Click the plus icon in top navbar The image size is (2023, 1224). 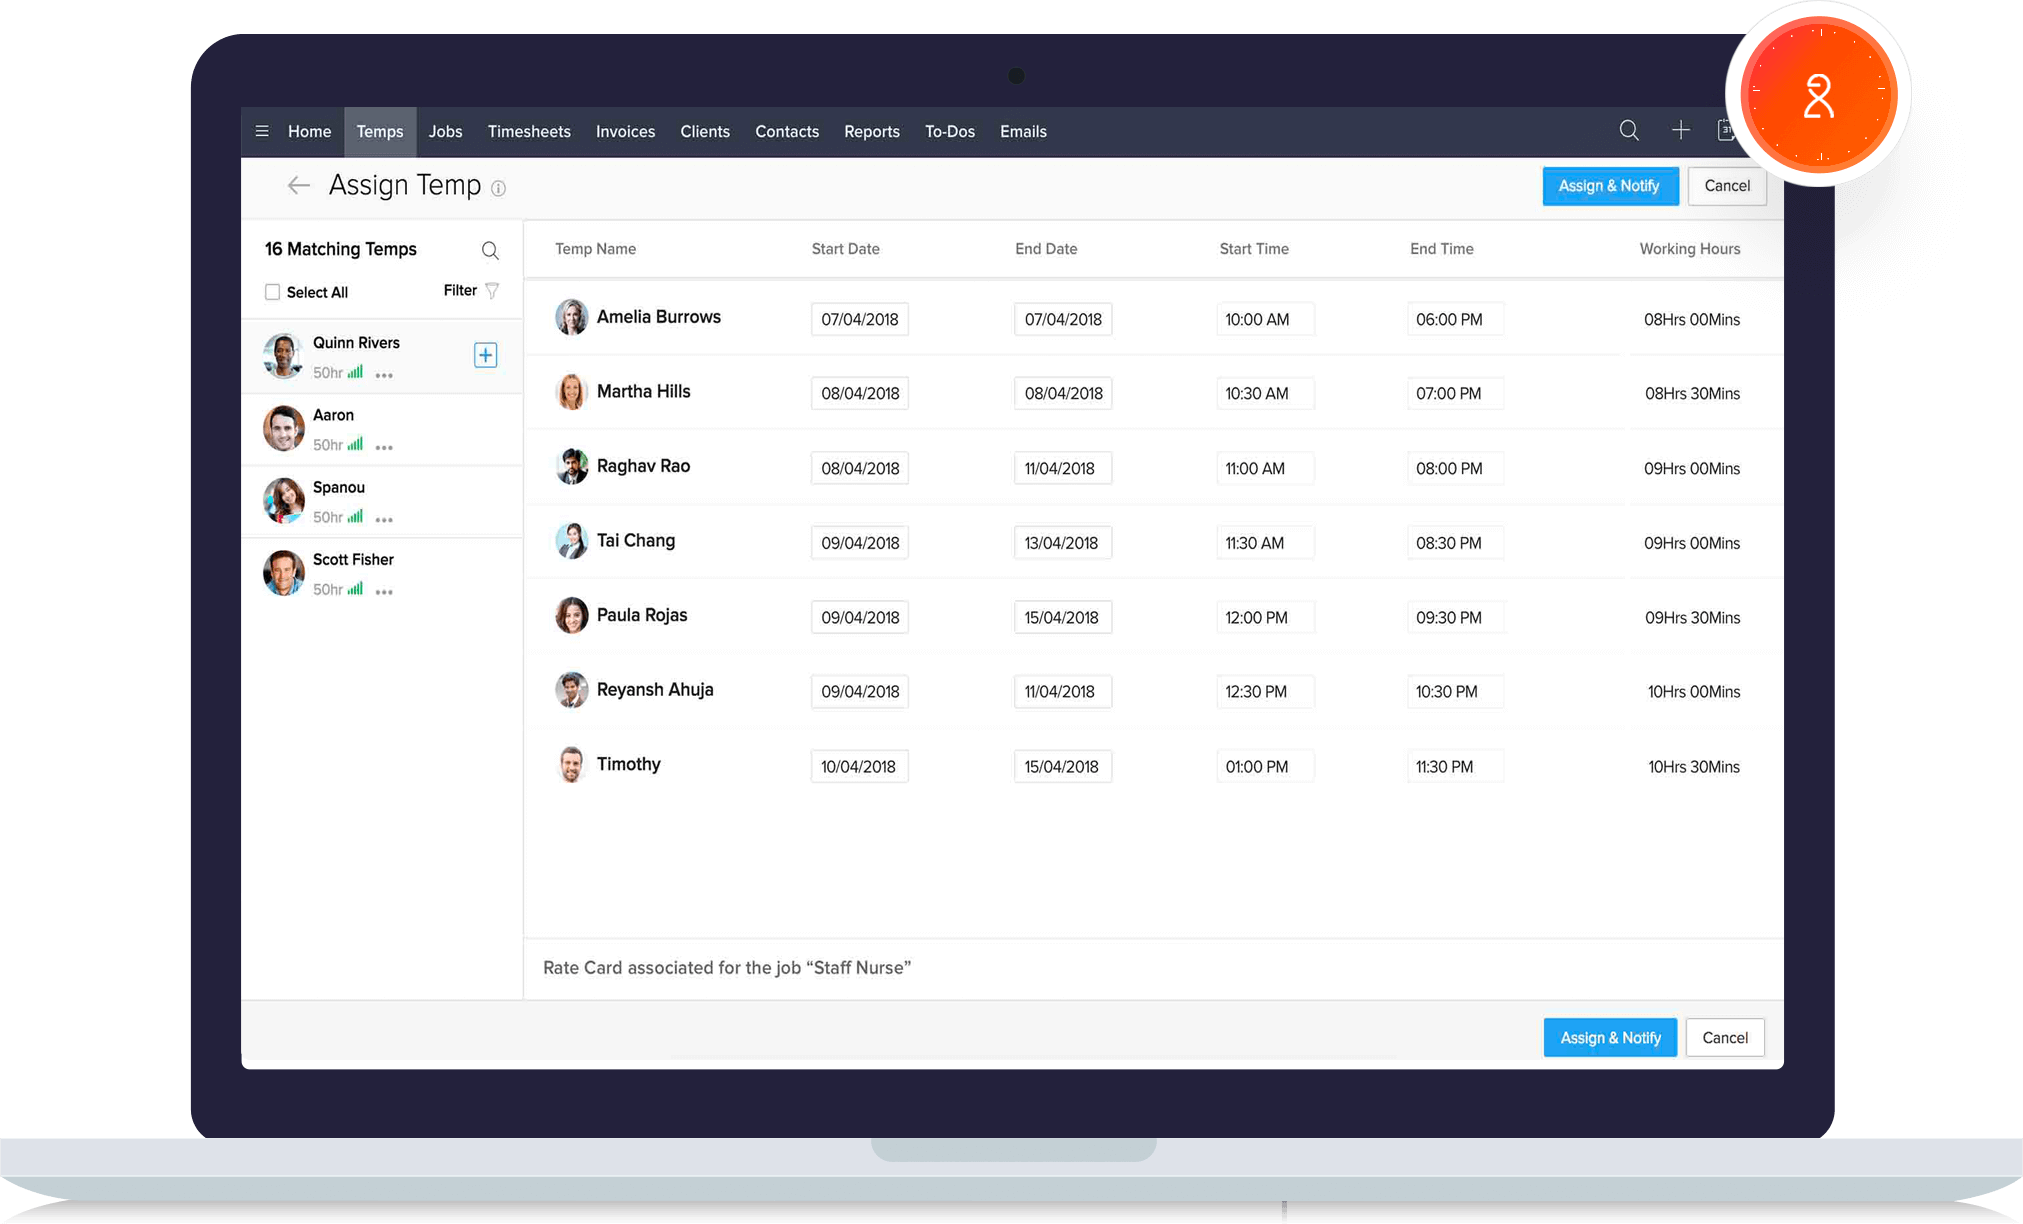1680,130
